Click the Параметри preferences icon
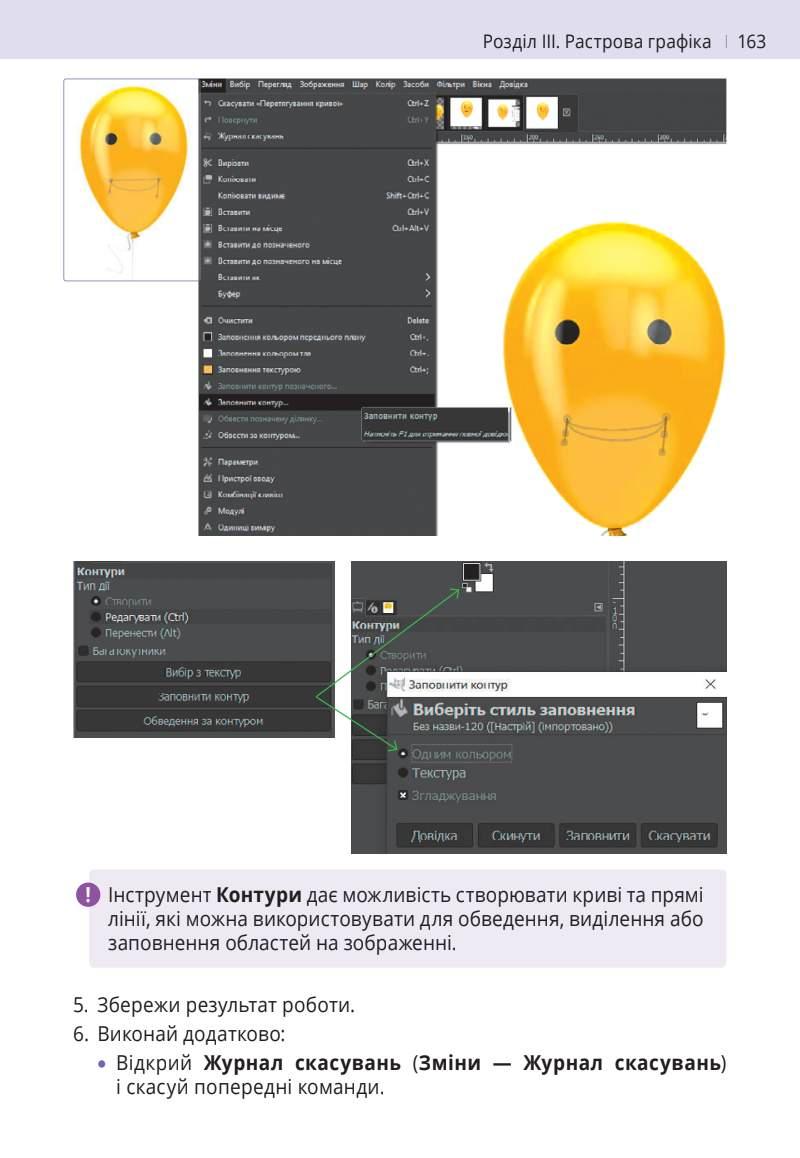800x1158 pixels. pyautogui.click(x=208, y=462)
